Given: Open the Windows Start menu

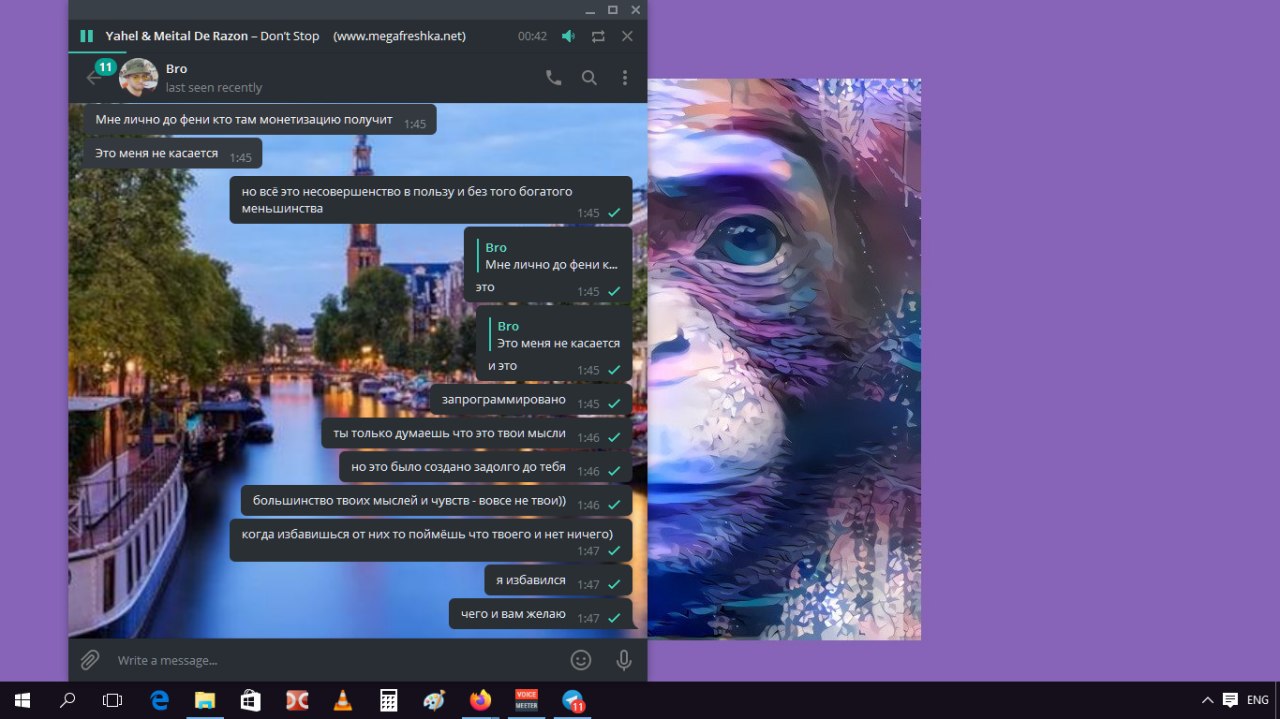Looking at the screenshot, I should (22, 700).
